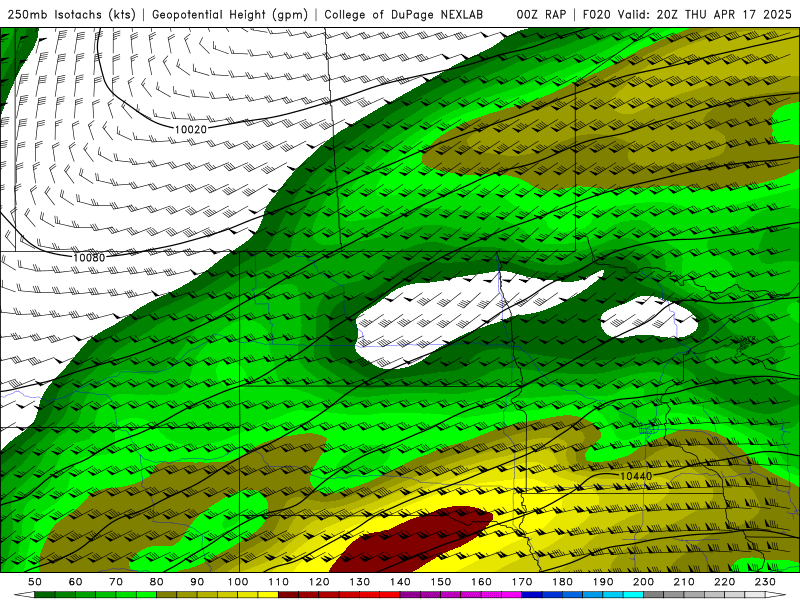Click the 160 kts legend tick label

click(482, 582)
